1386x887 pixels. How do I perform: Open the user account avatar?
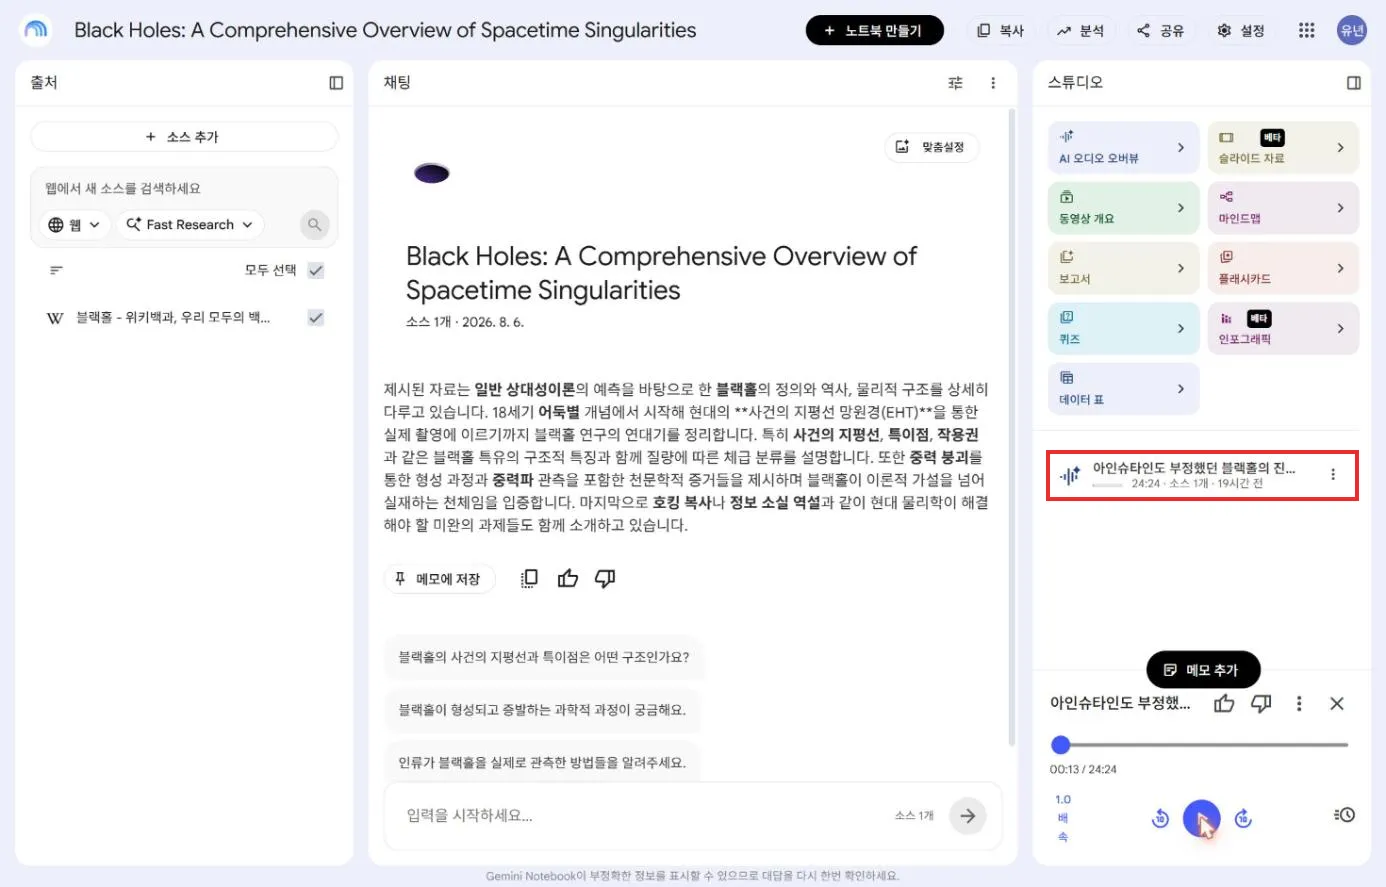tap(1352, 30)
